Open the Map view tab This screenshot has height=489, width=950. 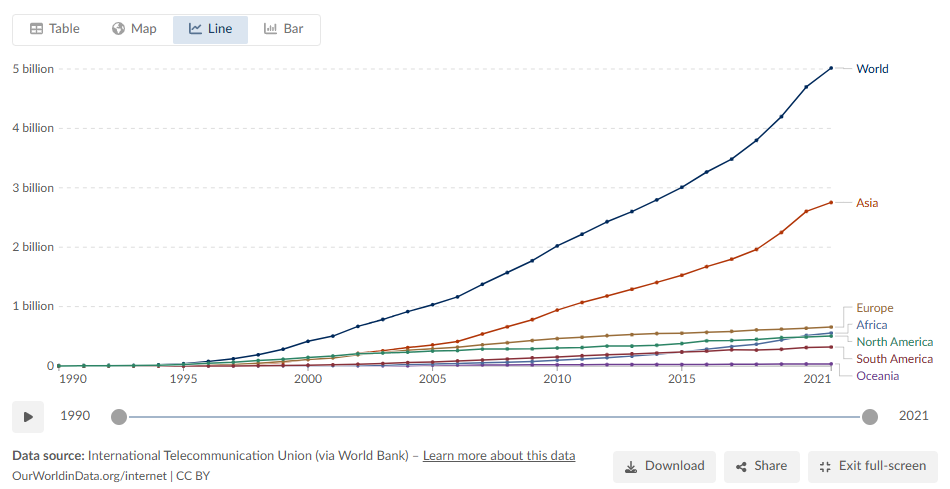[134, 29]
